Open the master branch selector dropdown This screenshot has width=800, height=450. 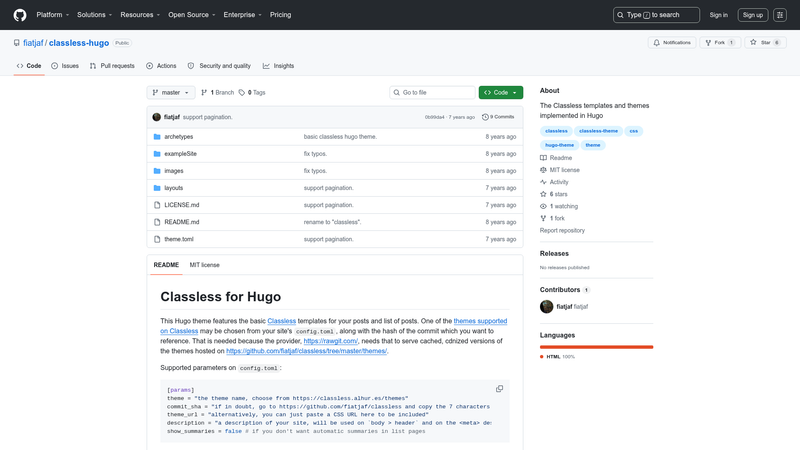click(x=171, y=92)
